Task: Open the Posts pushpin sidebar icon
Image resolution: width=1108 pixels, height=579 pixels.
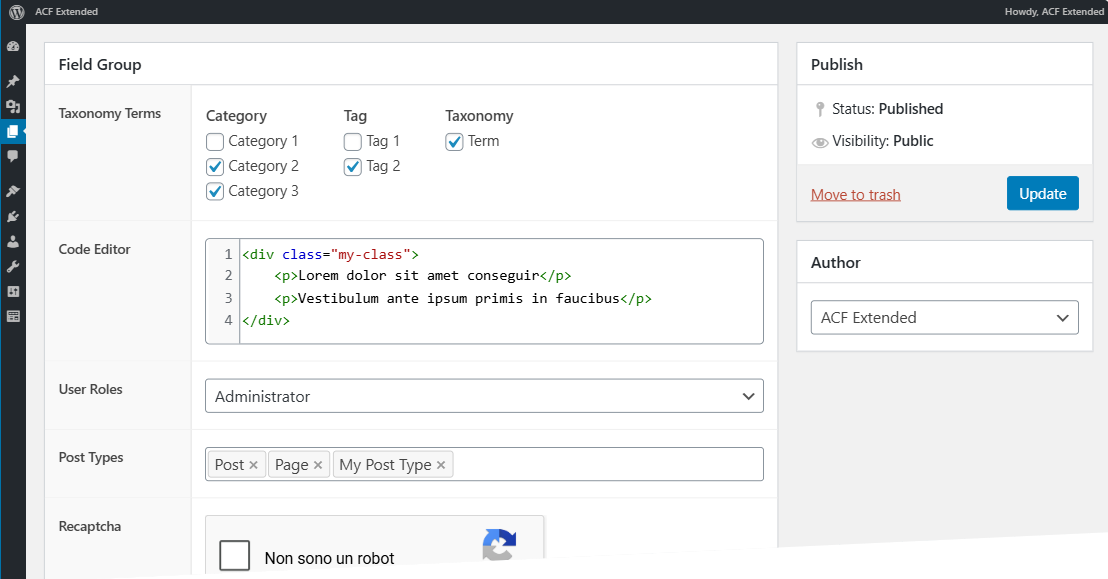Action: [13, 81]
